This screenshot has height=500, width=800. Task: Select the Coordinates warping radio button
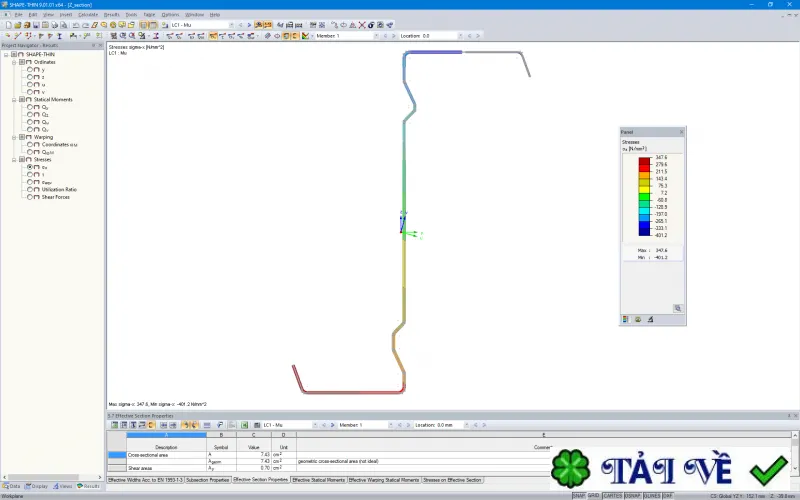(x=30, y=144)
